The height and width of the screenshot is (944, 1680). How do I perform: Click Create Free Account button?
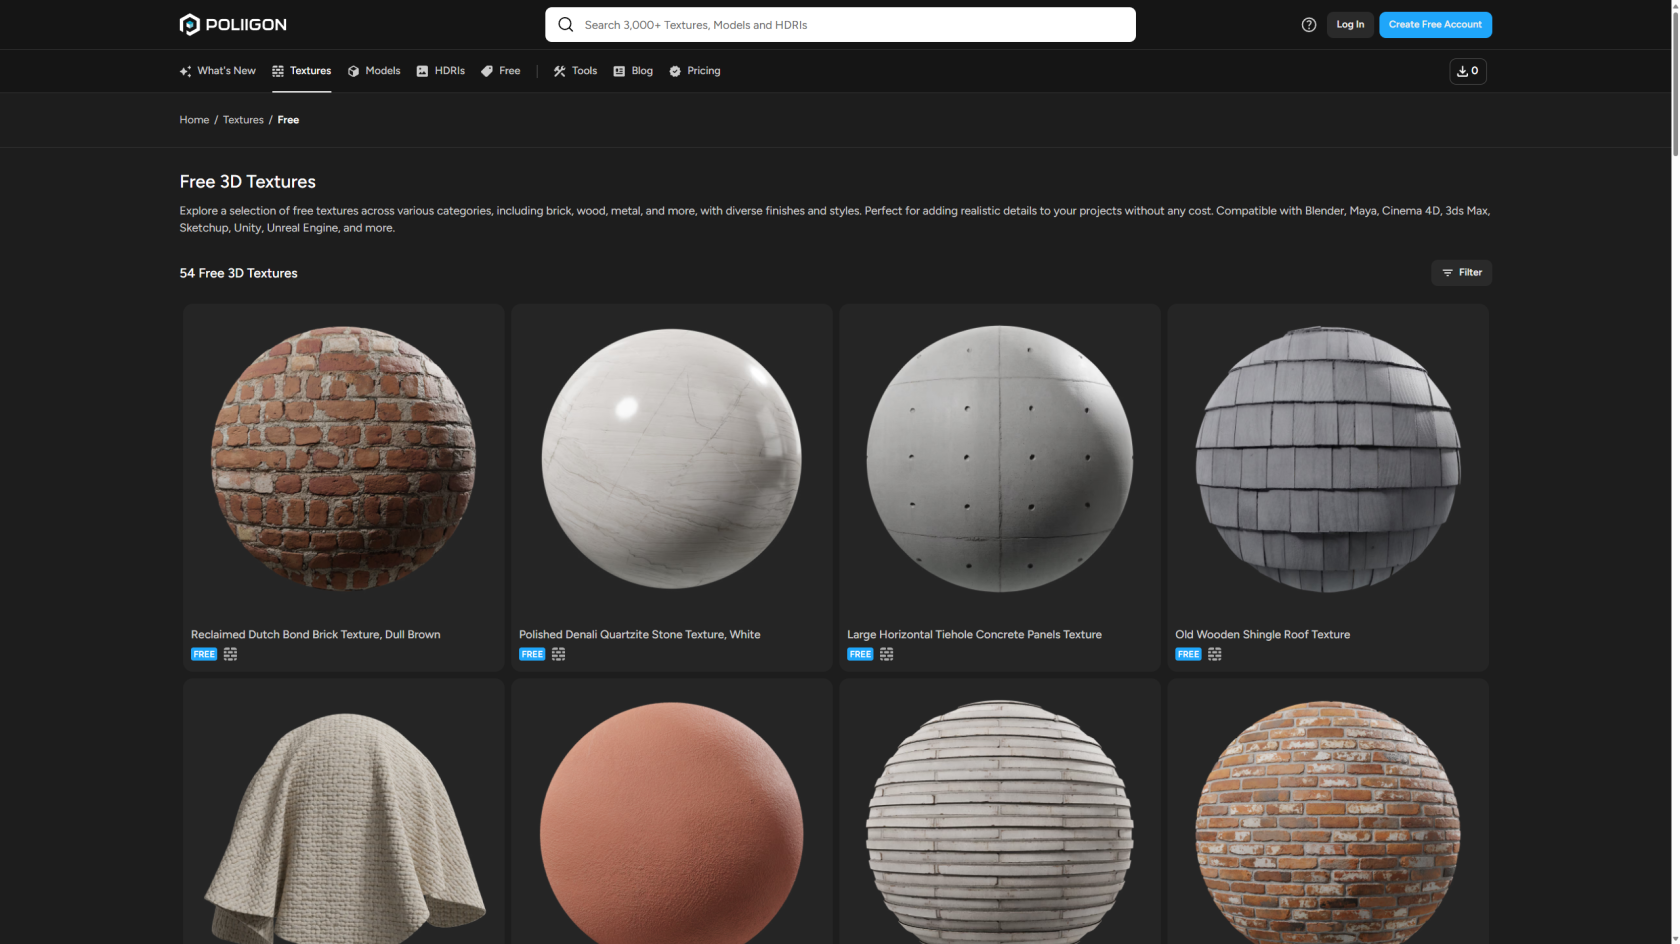click(1435, 25)
